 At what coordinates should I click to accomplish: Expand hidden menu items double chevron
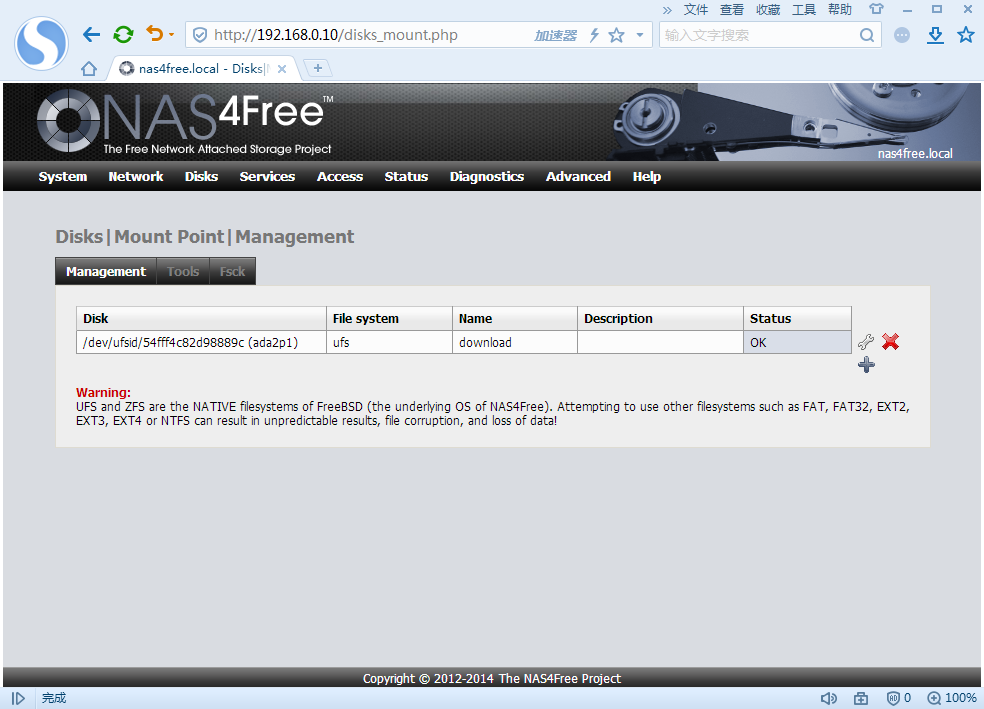(x=667, y=10)
